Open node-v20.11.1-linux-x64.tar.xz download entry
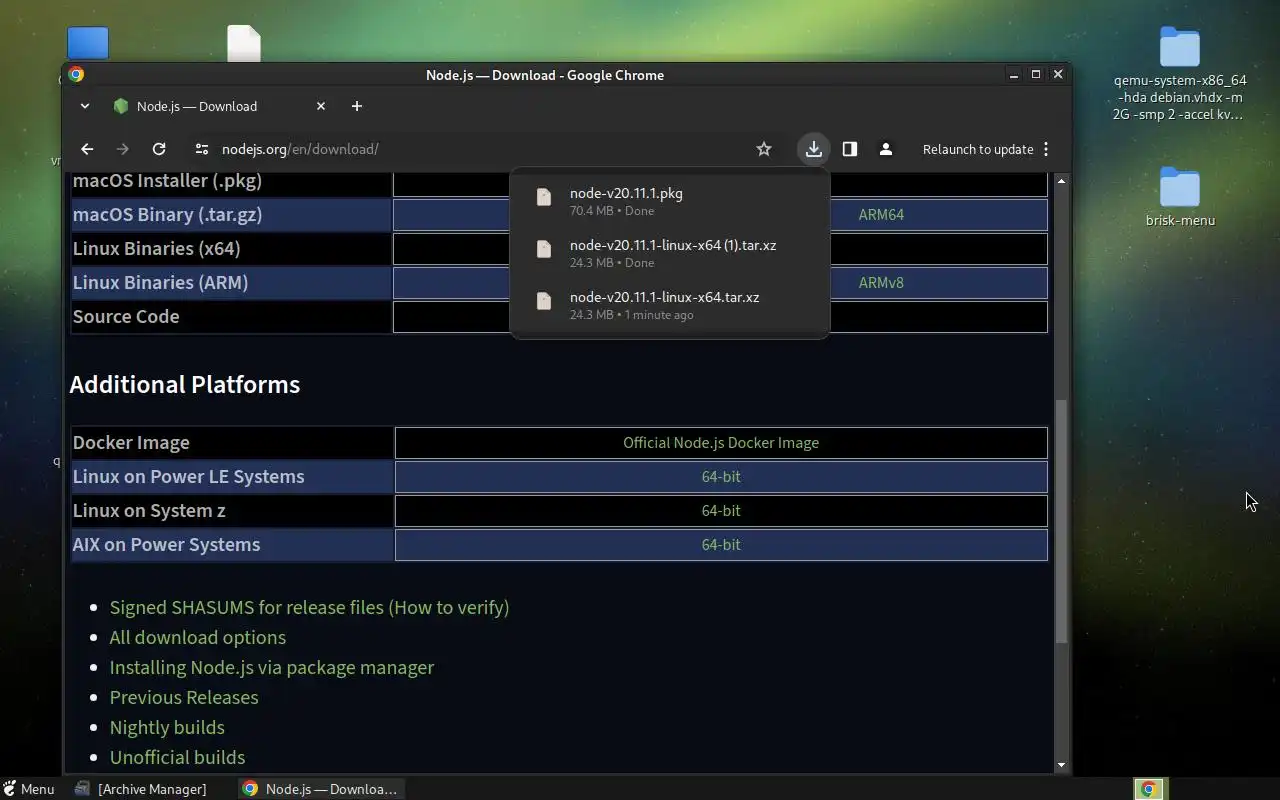 pos(669,305)
